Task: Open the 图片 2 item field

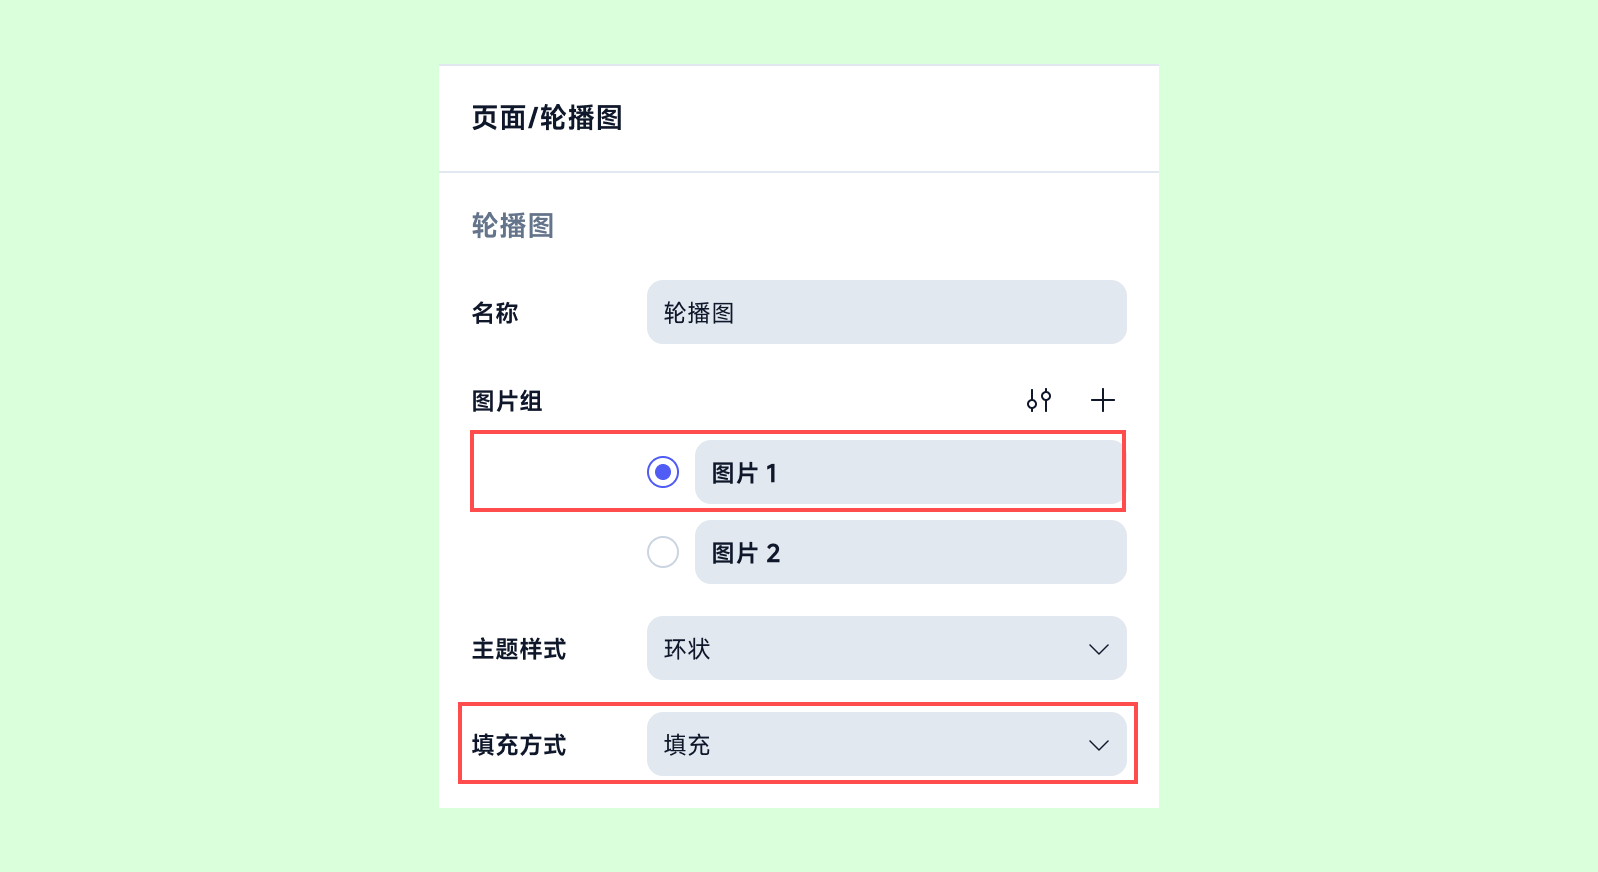Action: click(911, 552)
